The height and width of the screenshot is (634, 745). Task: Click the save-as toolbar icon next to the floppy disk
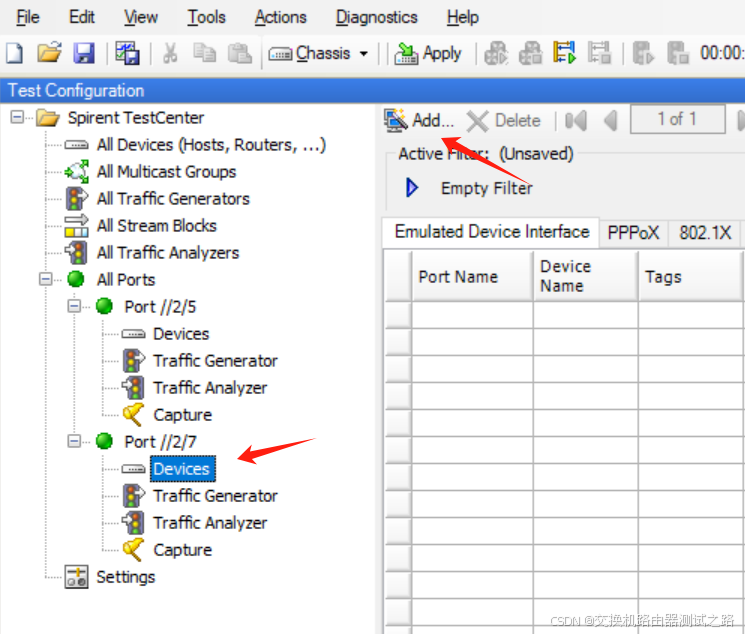point(127,53)
